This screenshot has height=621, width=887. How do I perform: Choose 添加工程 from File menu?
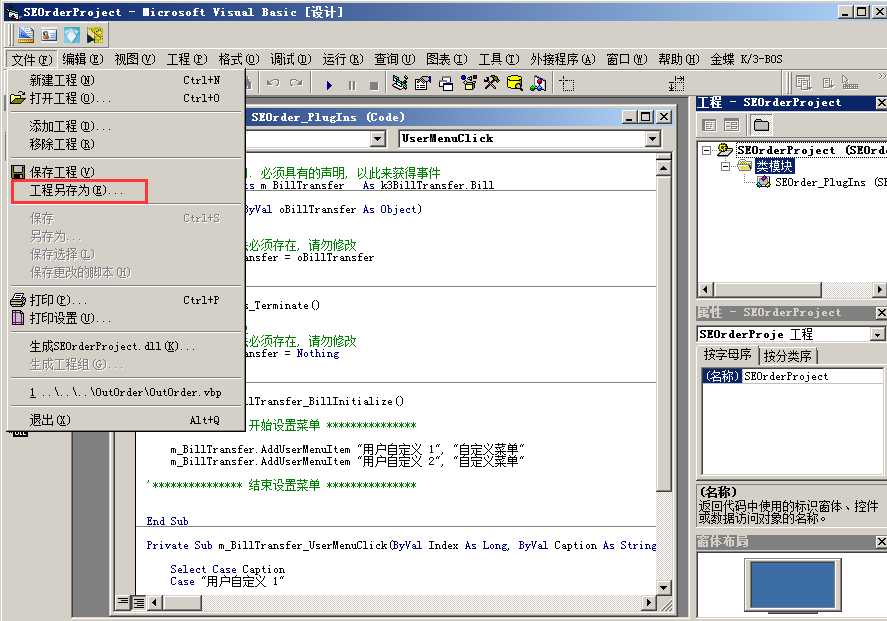124,126
